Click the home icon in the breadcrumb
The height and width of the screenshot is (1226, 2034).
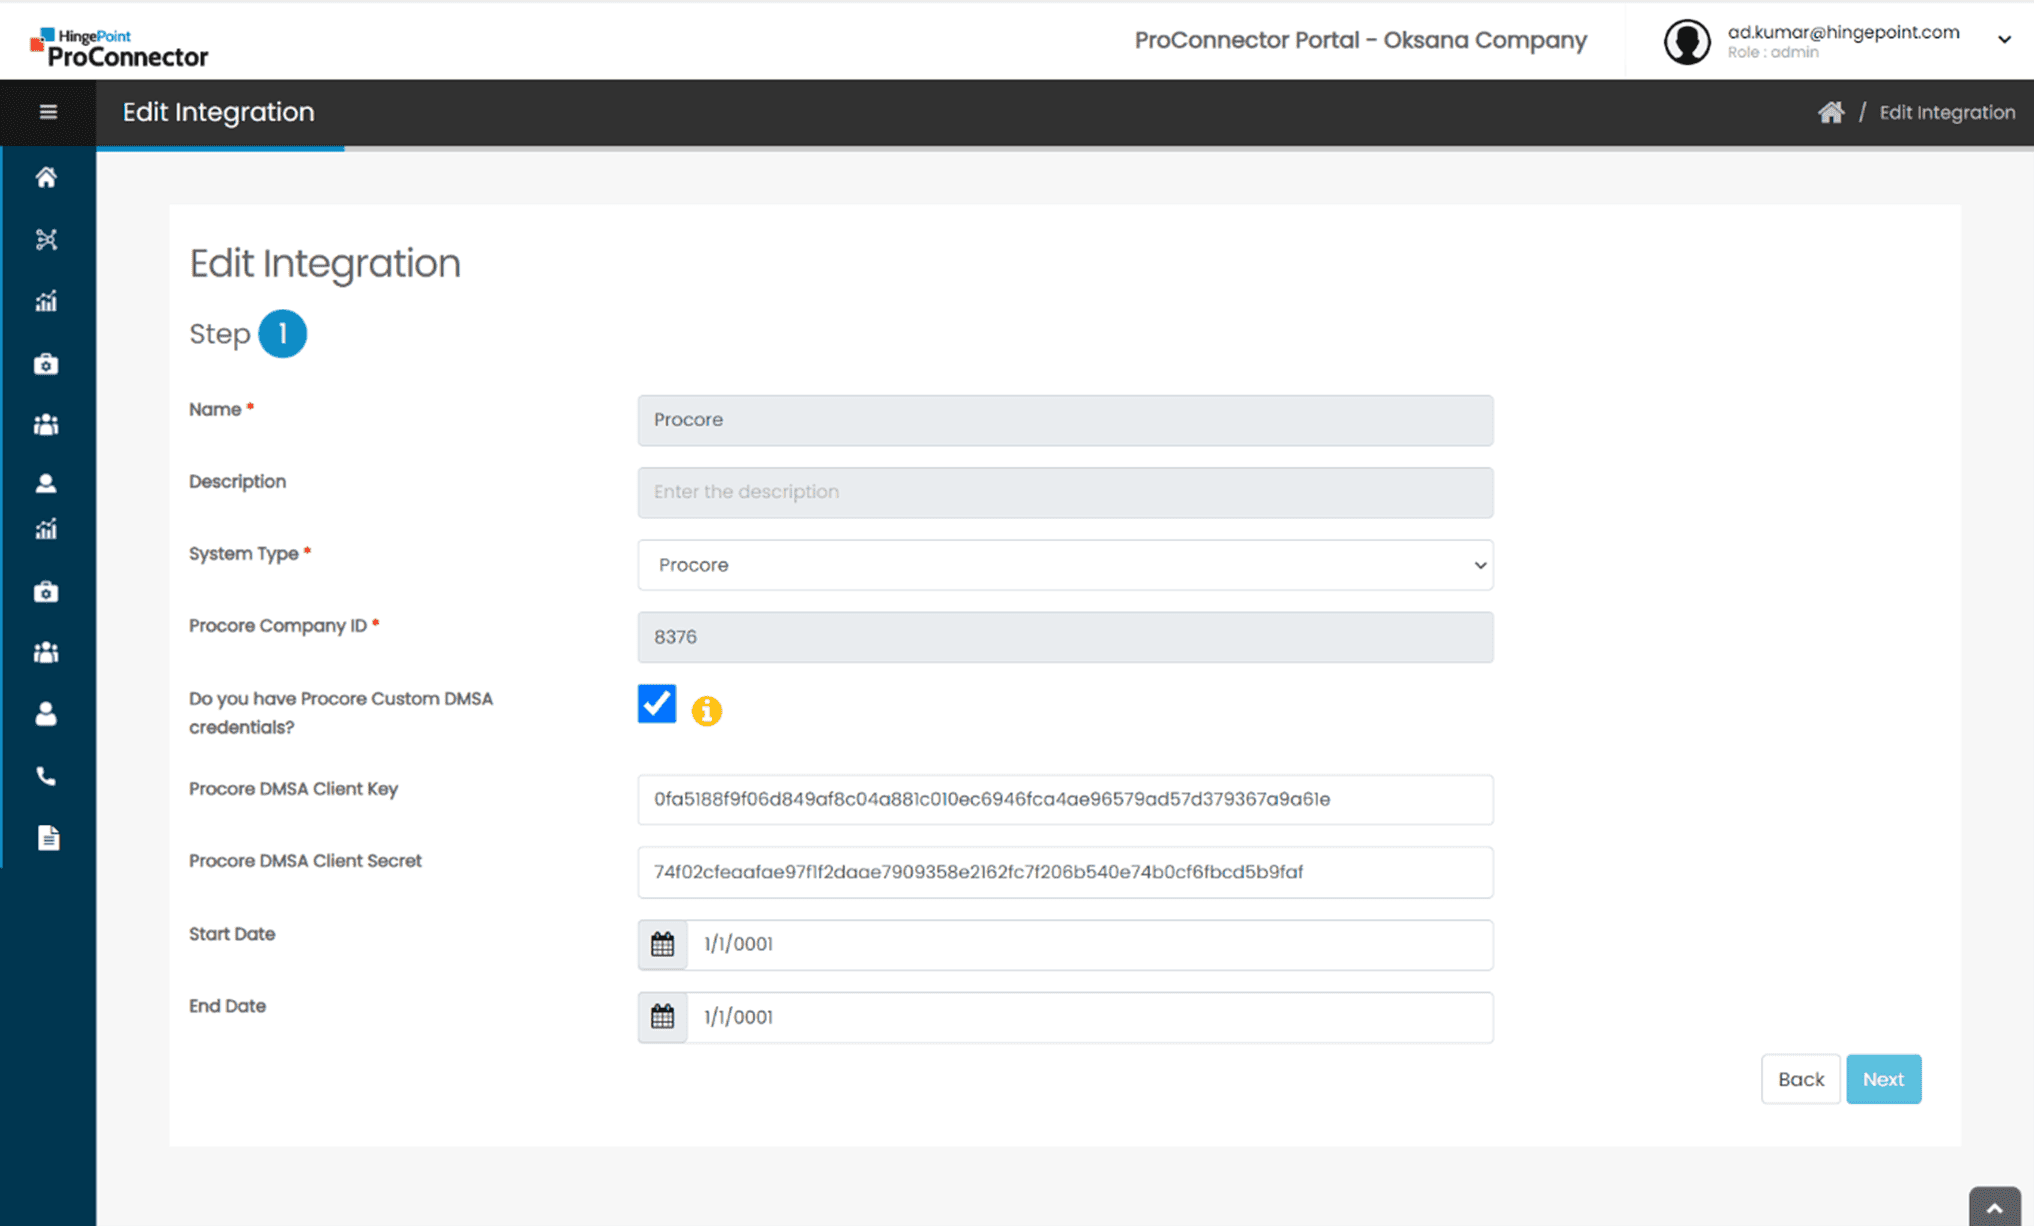pyautogui.click(x=1830, y=112)
